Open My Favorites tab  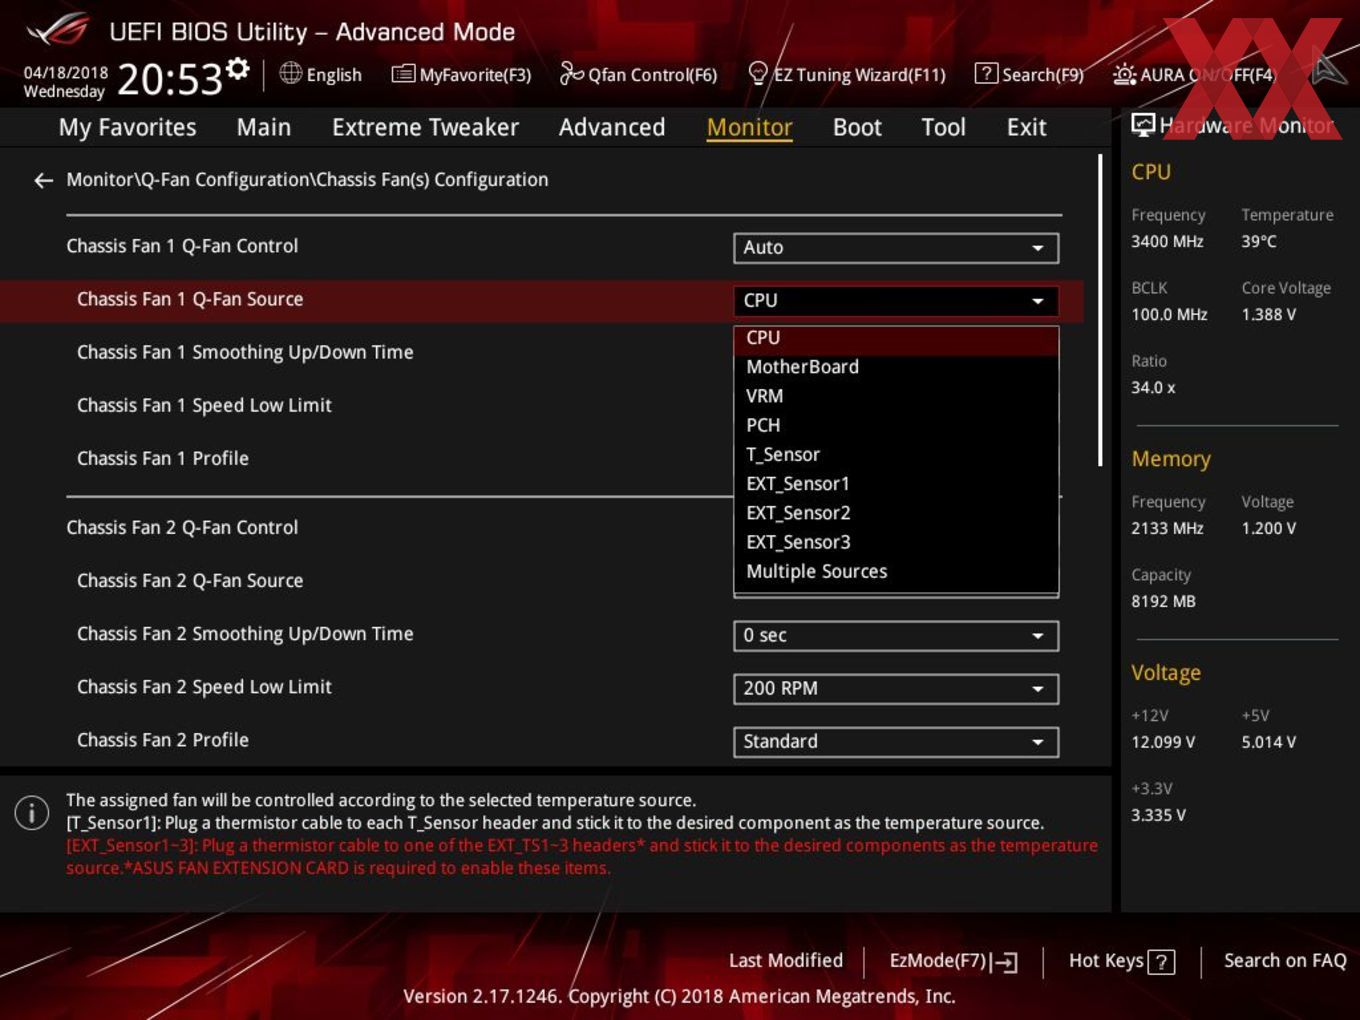tap(127, 128)
